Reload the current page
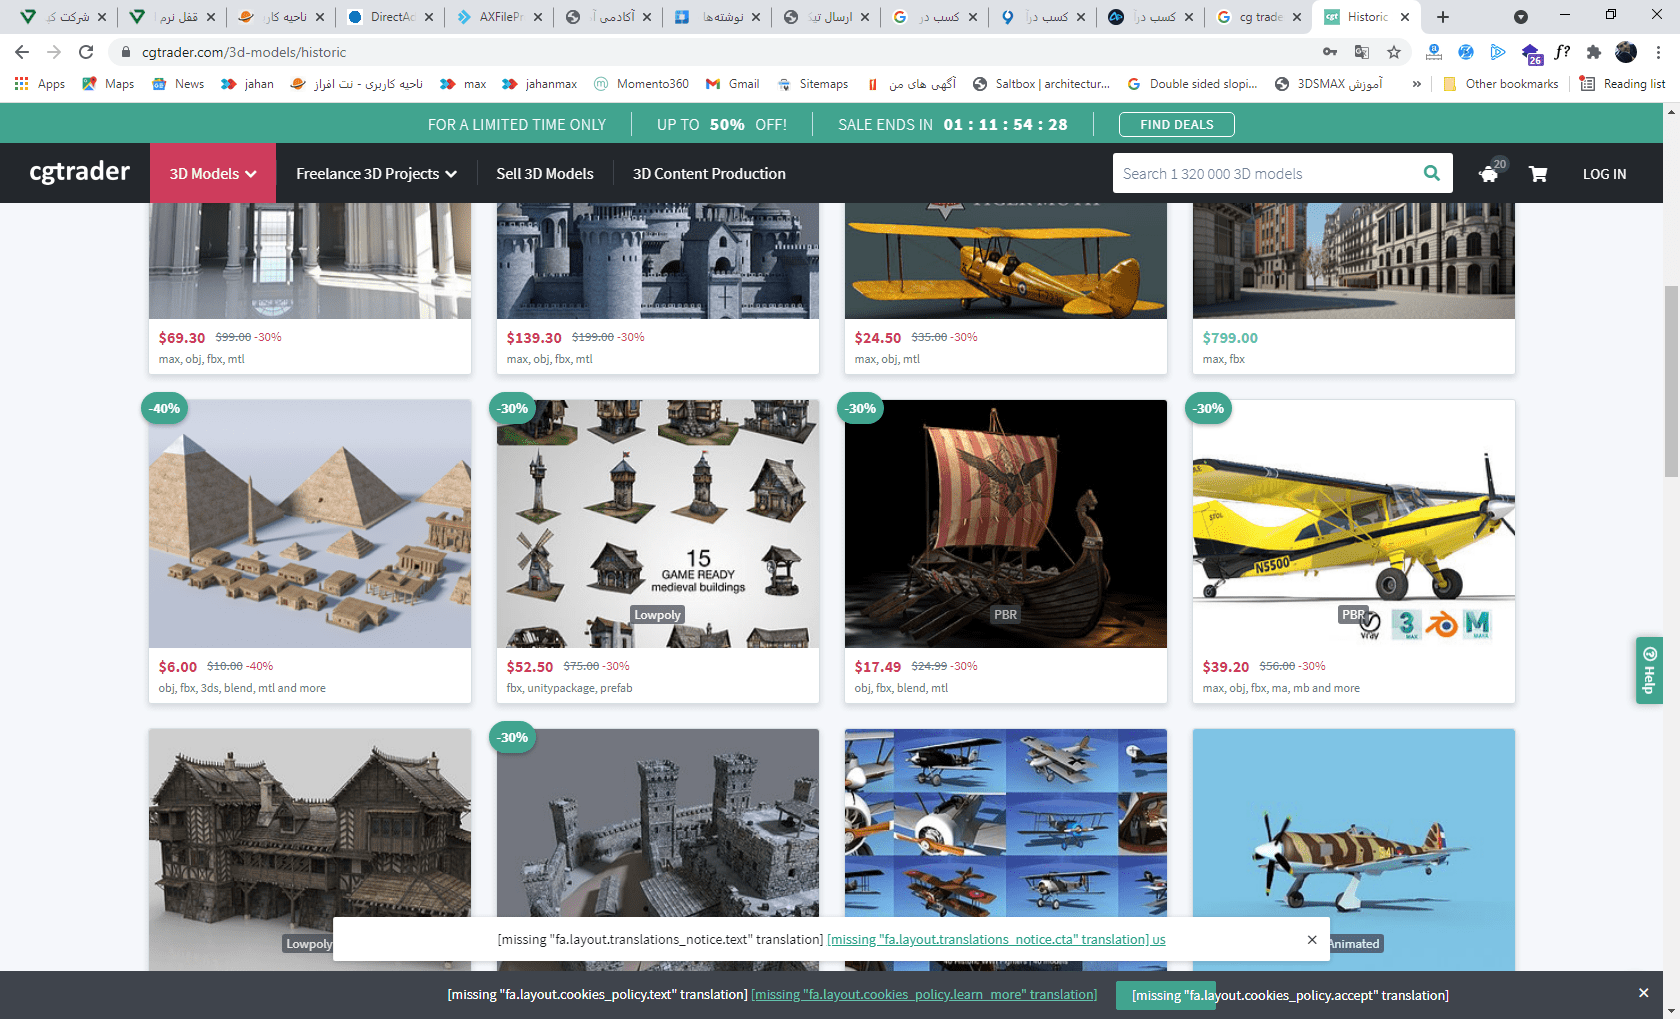 86,52
